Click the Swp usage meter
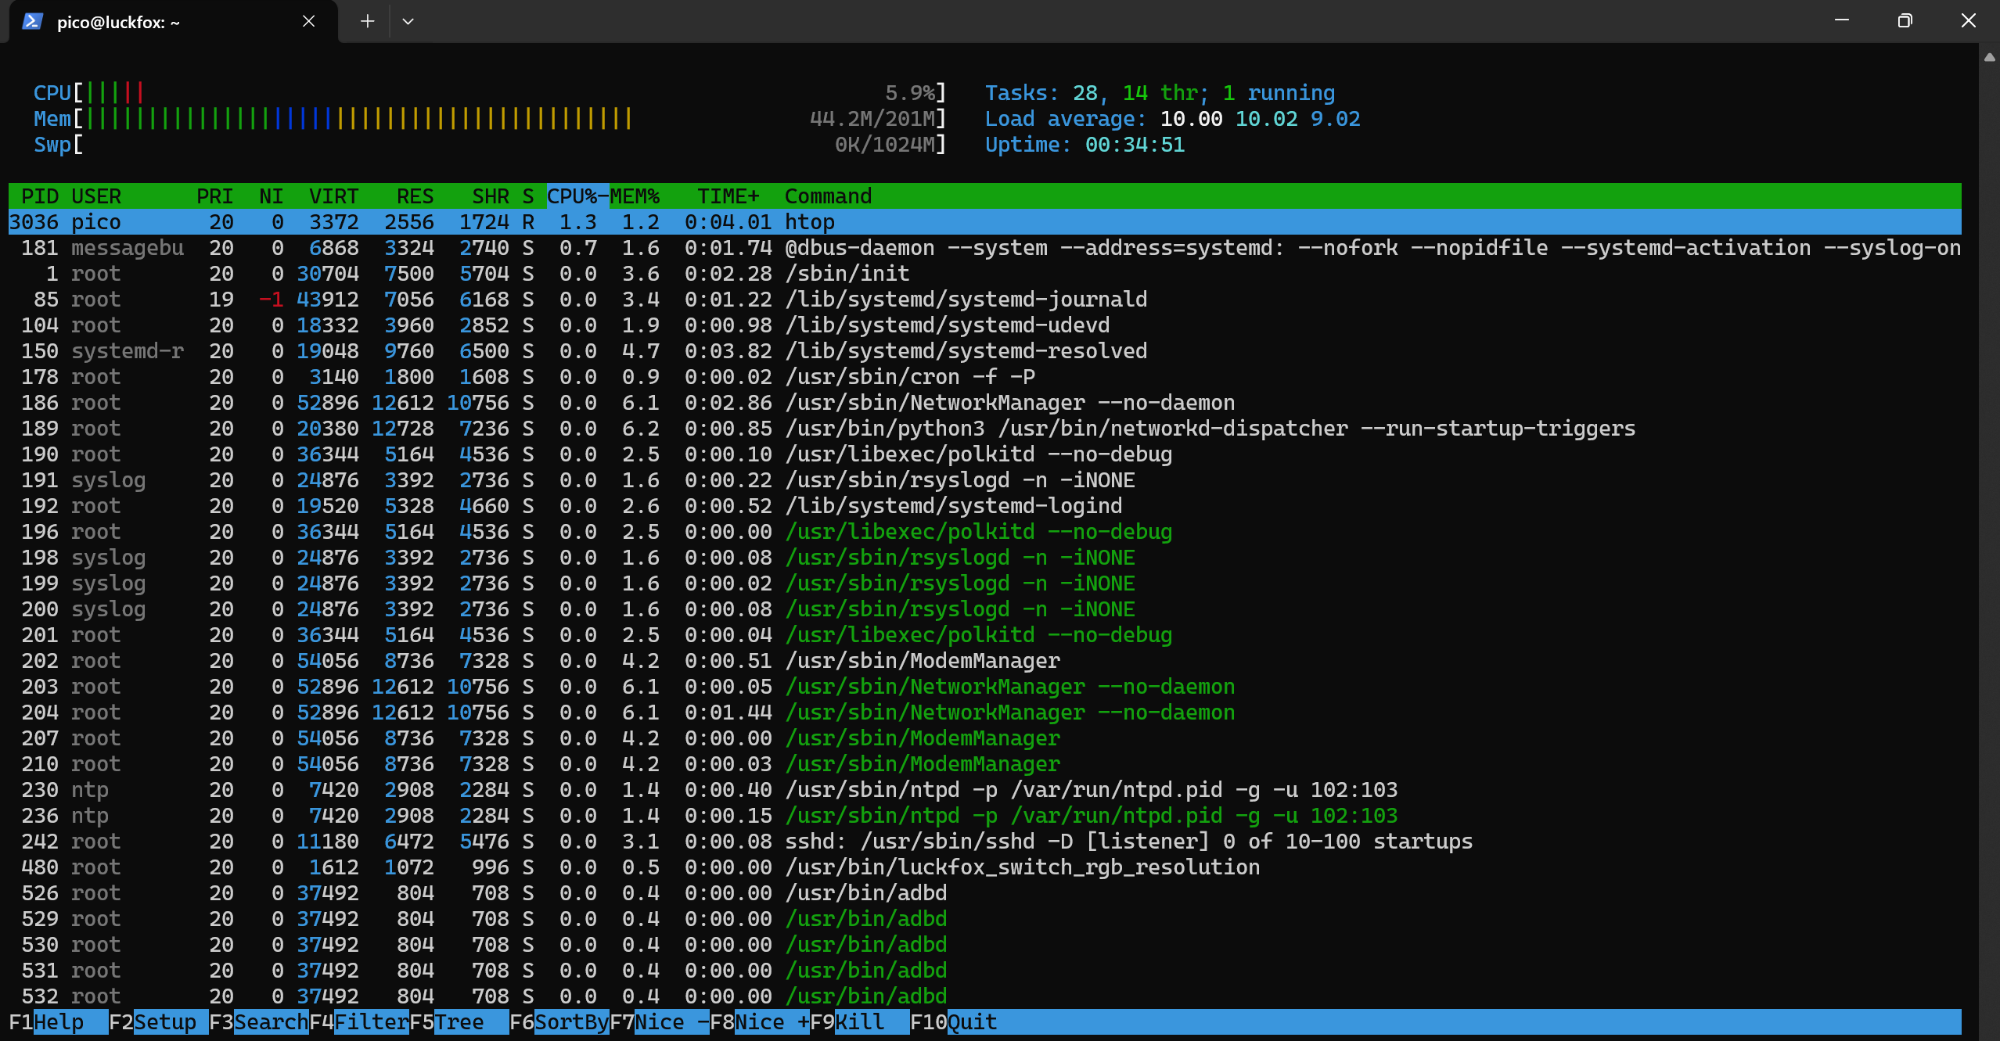The height and width of the screenshot is (1041, 2000). tap(490, 145)
